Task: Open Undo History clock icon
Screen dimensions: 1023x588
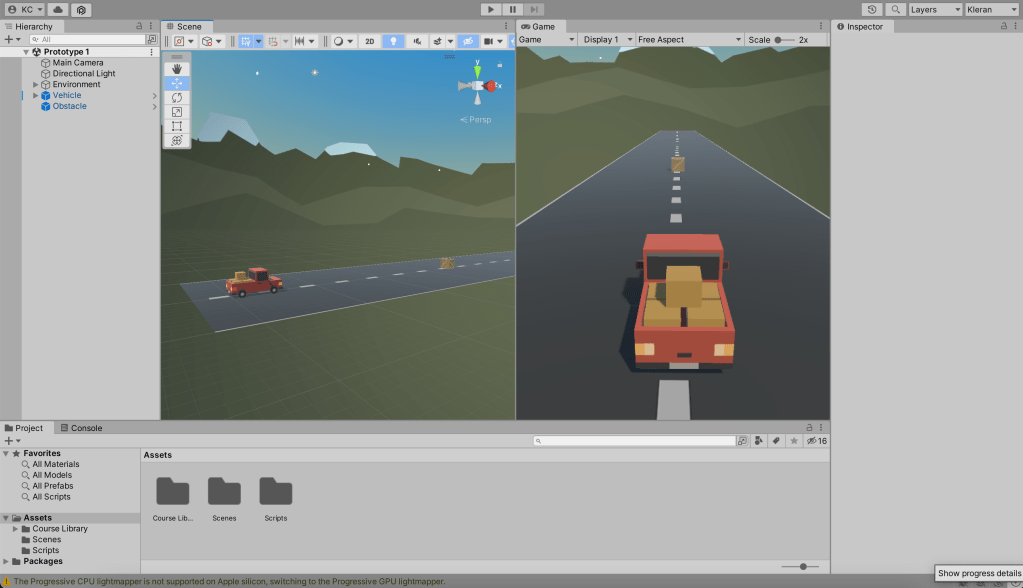Action: click(x=871, y=9)
